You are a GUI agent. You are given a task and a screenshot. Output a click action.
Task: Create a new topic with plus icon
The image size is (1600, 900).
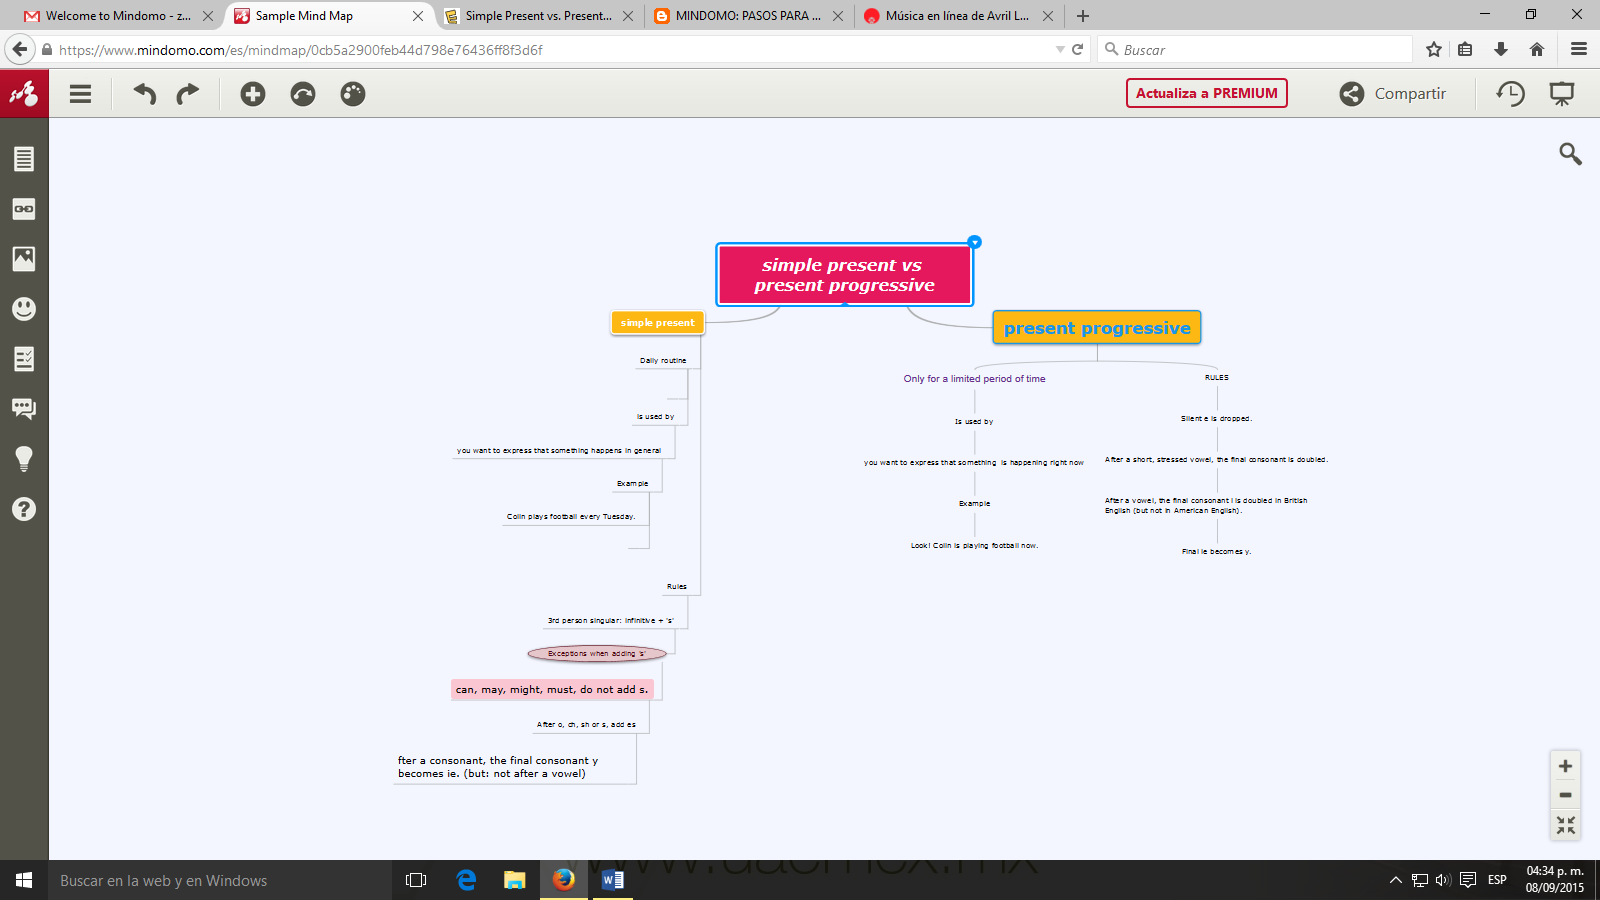[252, 93]
